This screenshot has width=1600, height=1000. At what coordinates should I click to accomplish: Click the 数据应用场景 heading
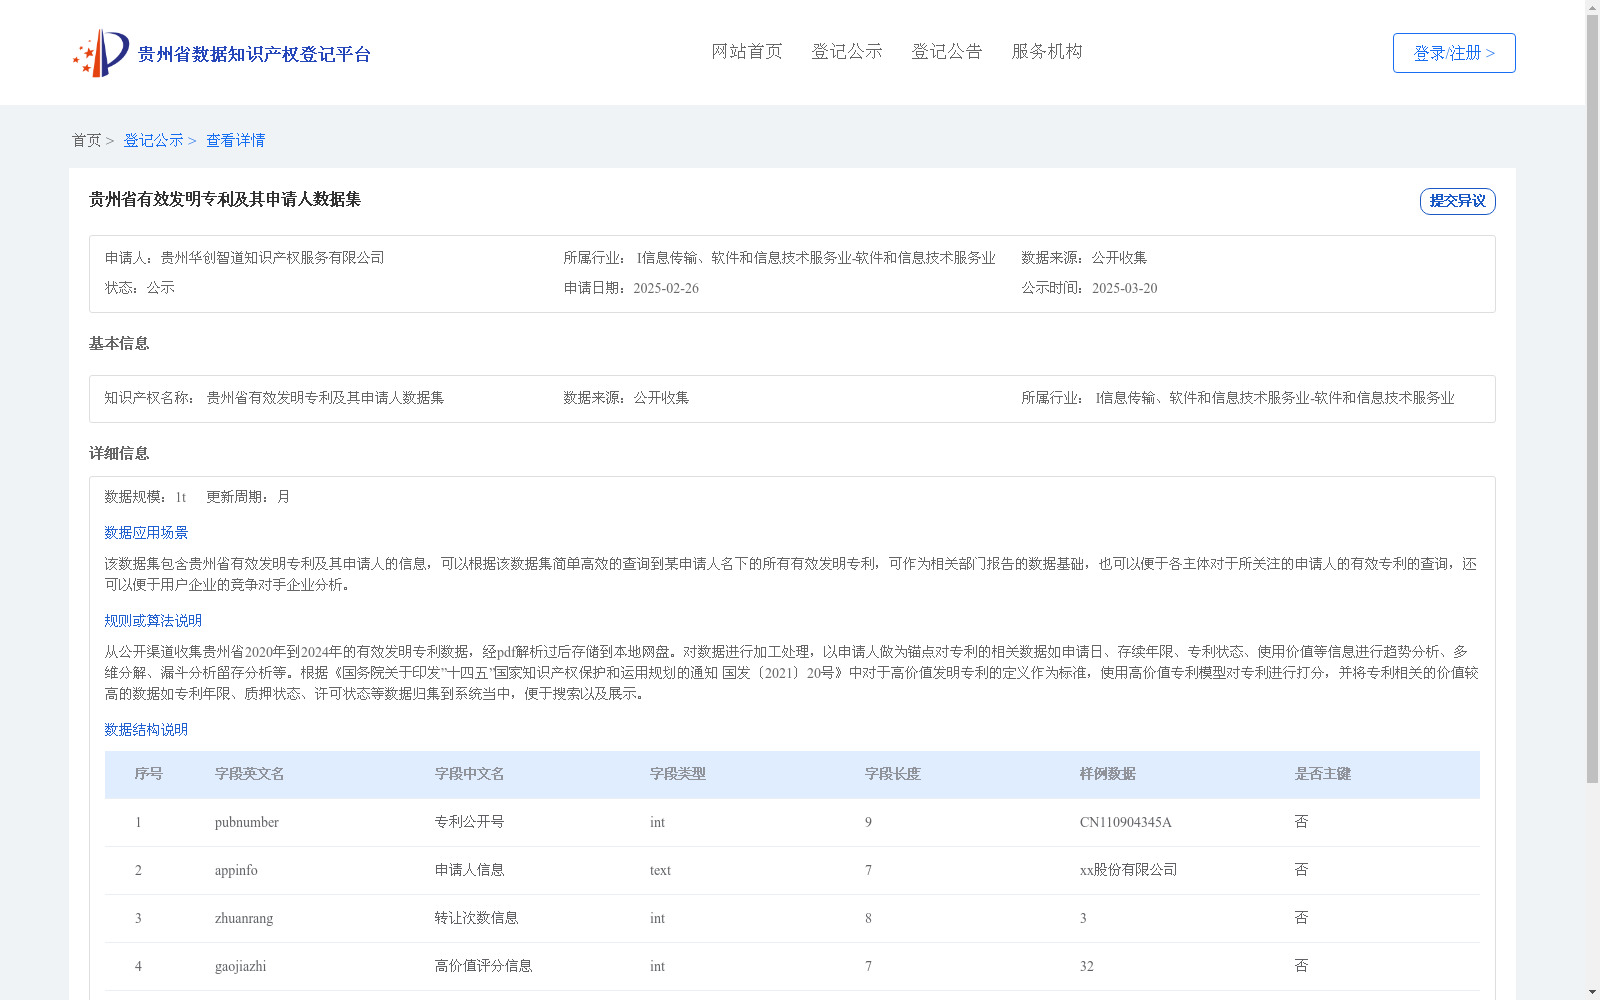click(x=146, y=533)
